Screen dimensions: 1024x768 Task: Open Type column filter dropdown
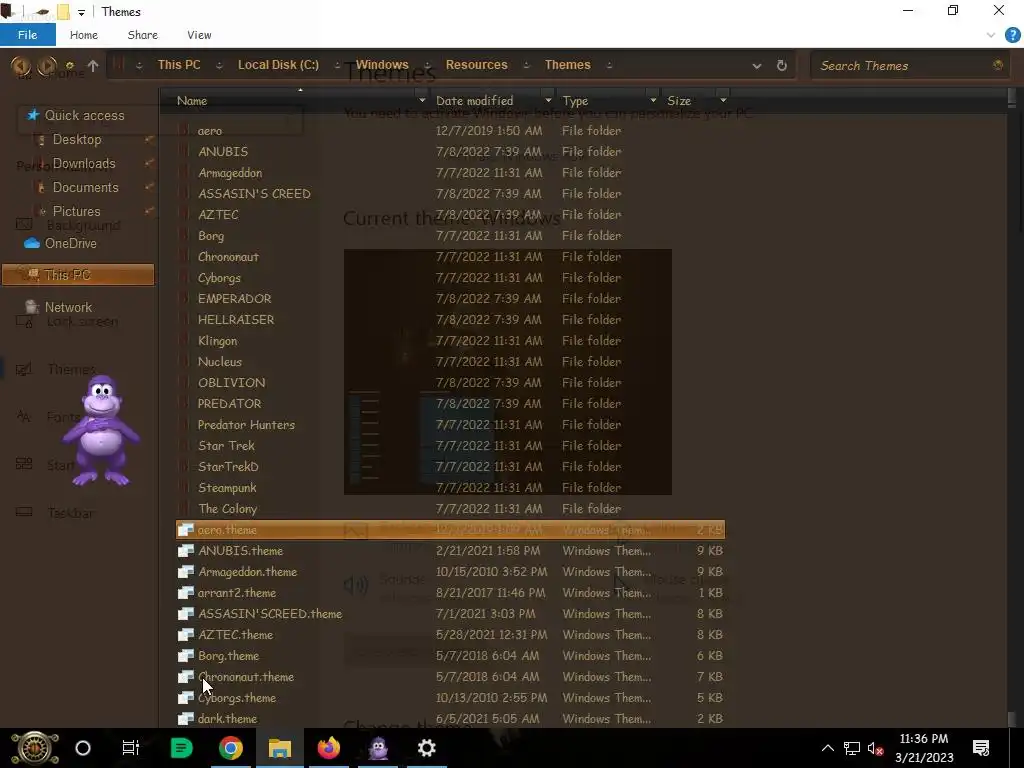pyautogui.click(x=653, y=101)
